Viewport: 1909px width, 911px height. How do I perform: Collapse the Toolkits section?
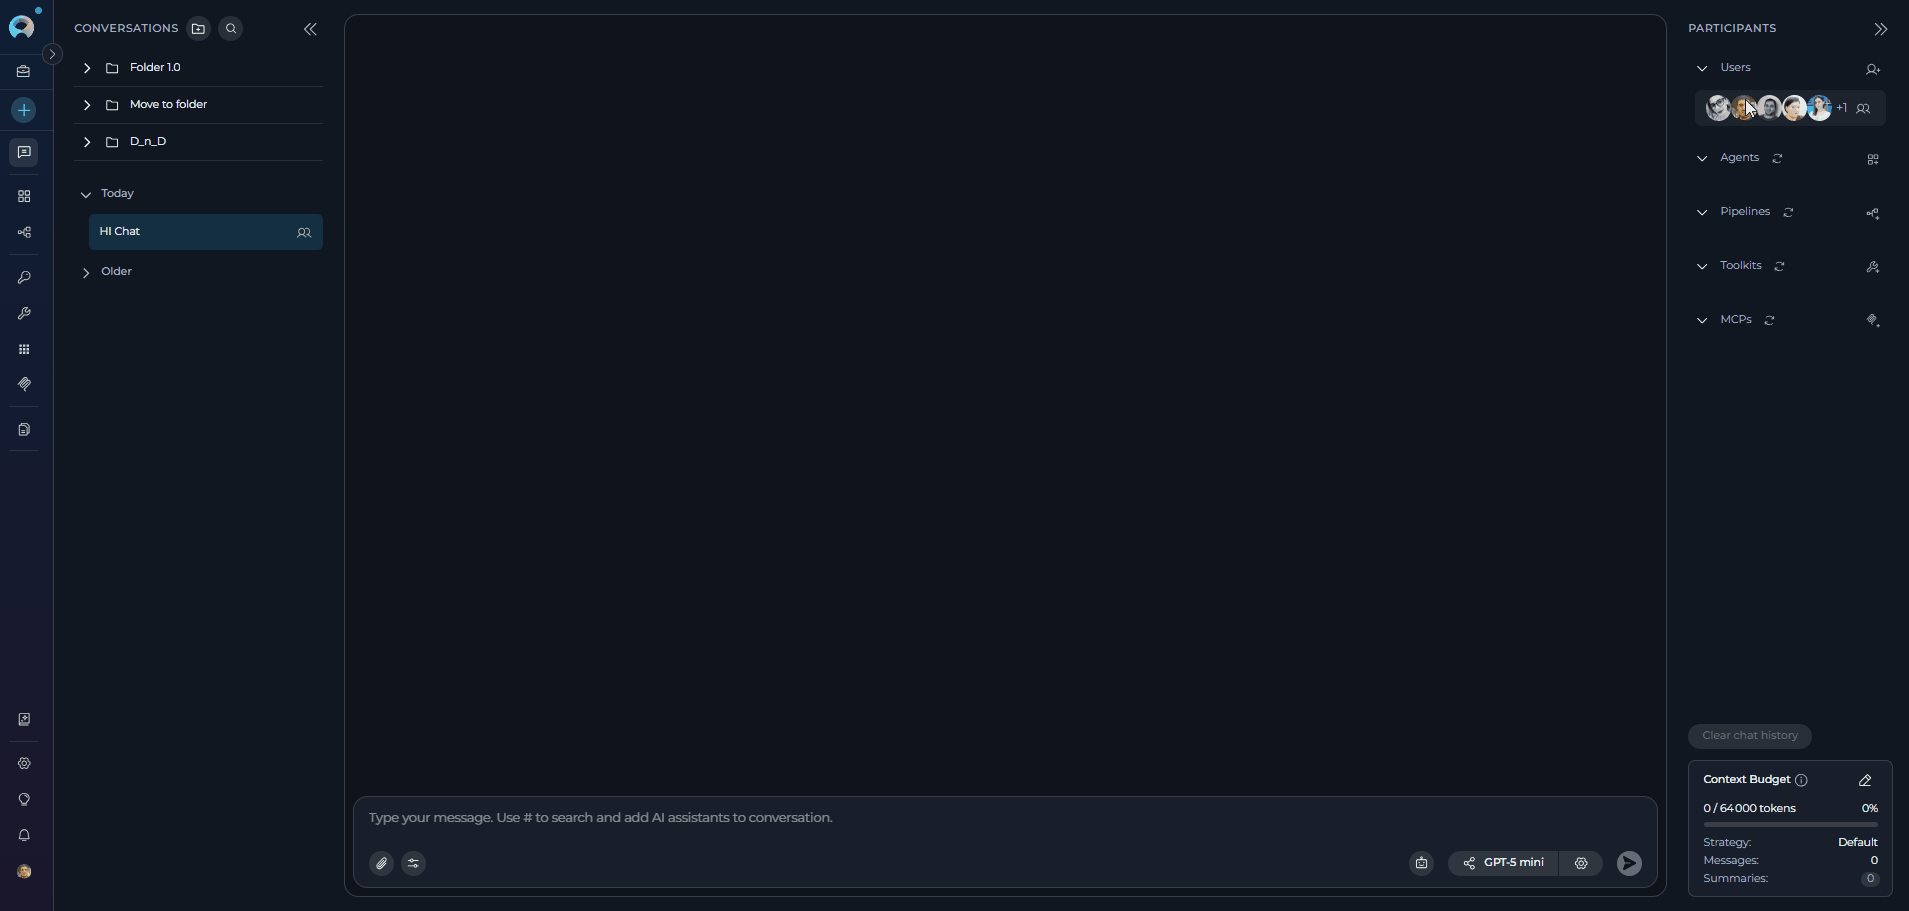(x=1702, y=266)
